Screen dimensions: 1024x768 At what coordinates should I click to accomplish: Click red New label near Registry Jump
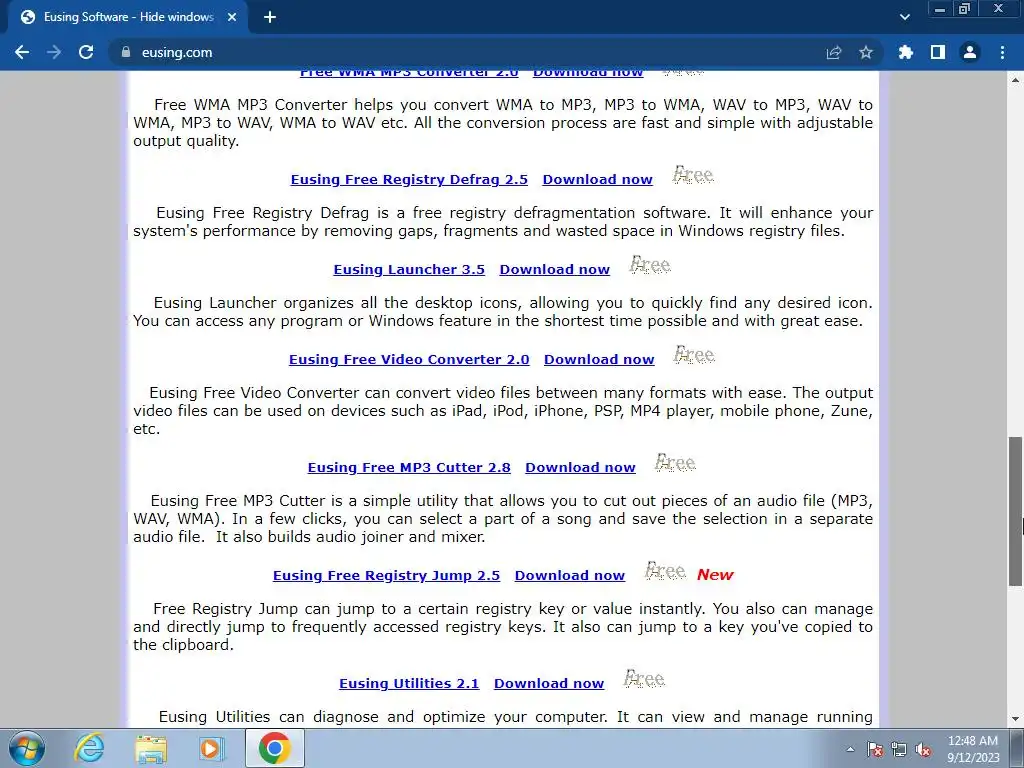pos(715,575)
